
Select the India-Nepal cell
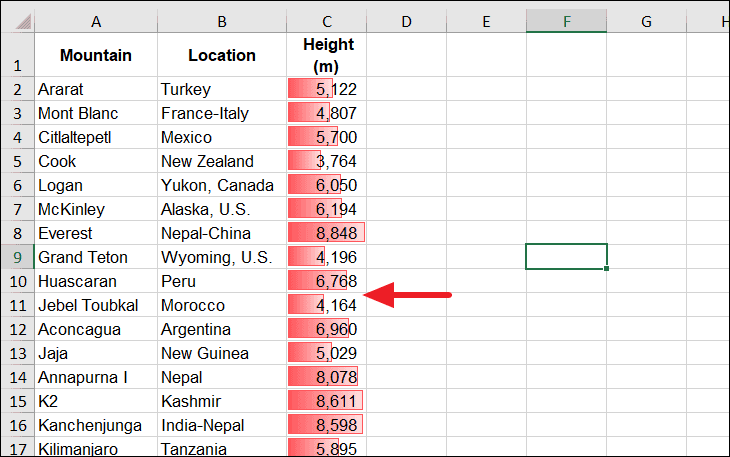coord(222,425)
